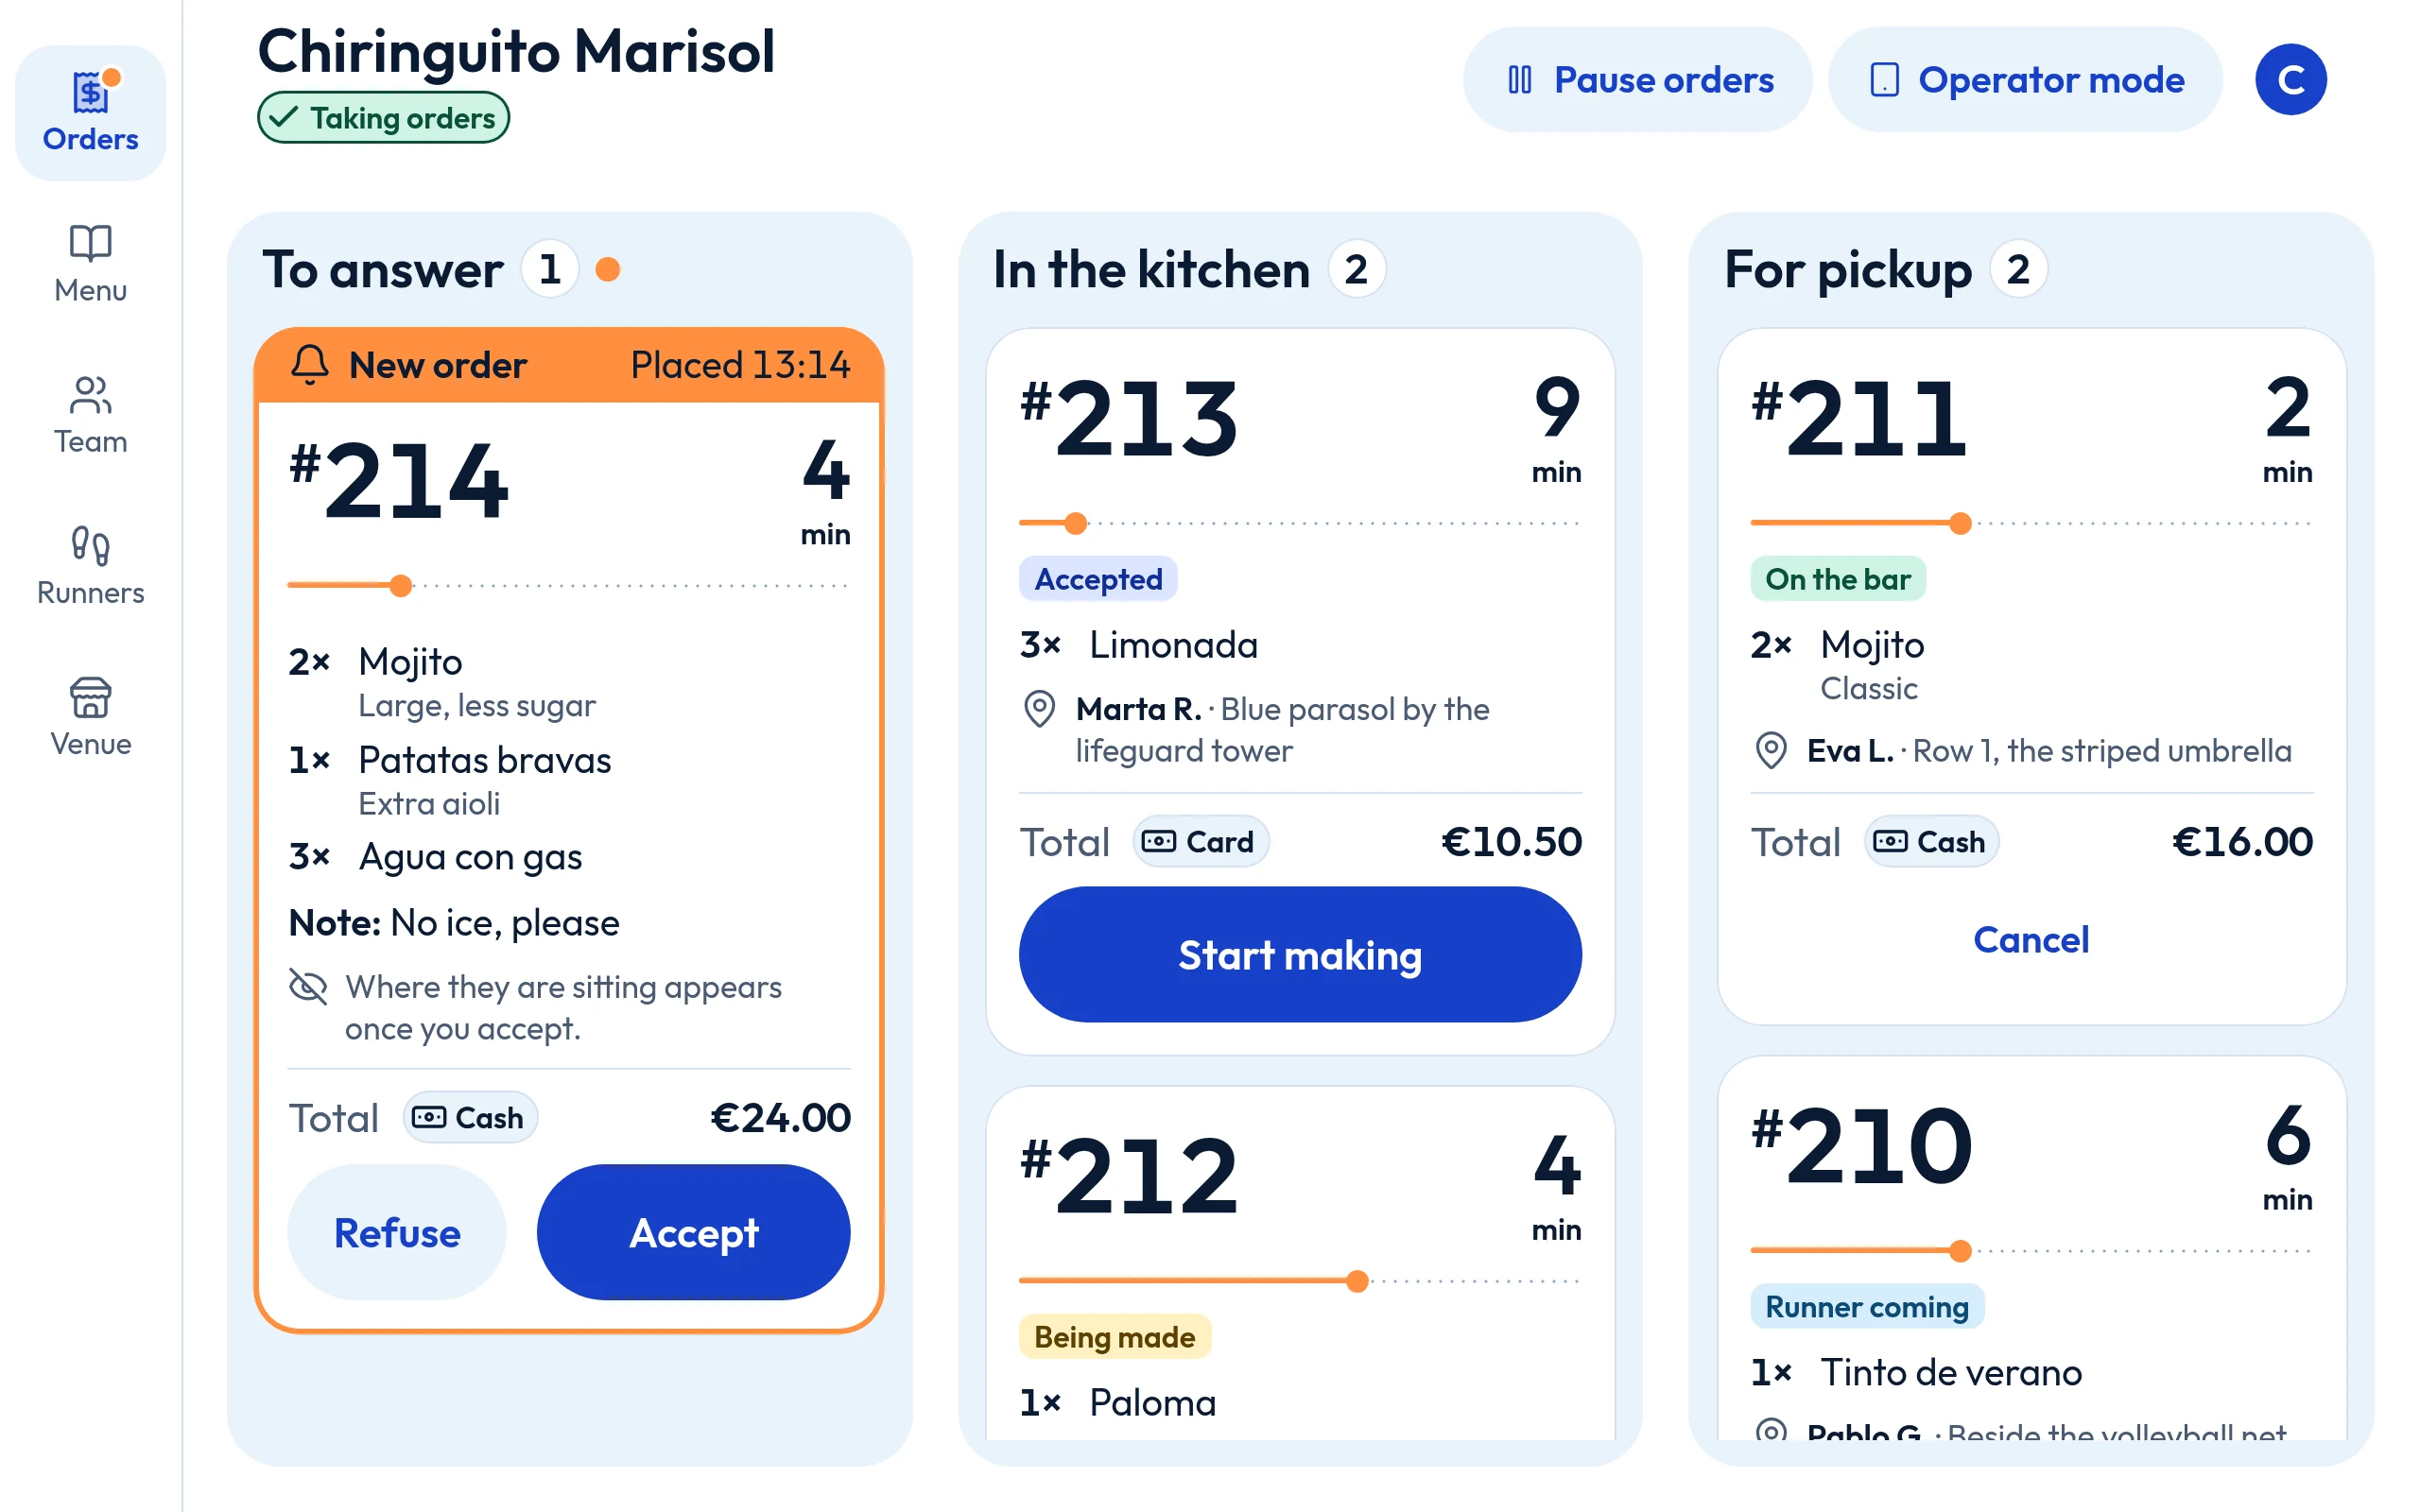2420x1512 pixels.
Task: Click the order total €24.00
Action: (780, 1117)
